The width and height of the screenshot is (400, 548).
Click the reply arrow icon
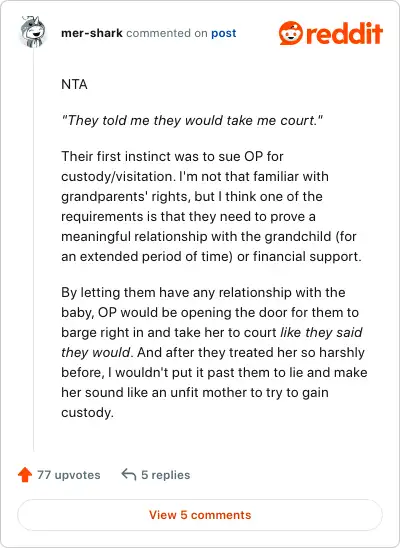coord(129,475)
